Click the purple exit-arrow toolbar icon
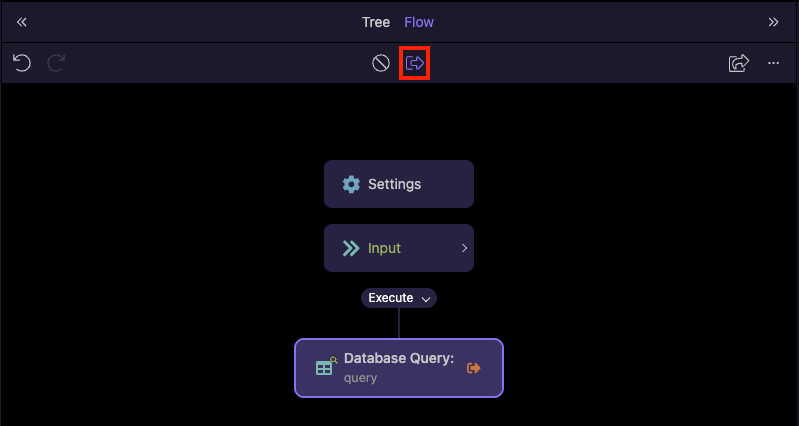Image resolution: width=799 pixels, height=426 pixels. [415, 63]
